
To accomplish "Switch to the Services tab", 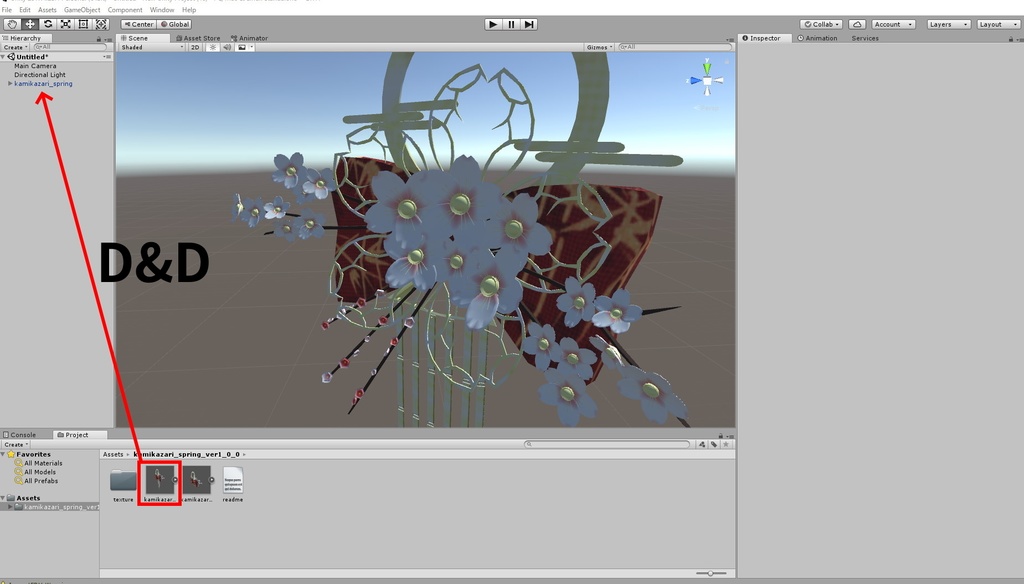I will point(865,38).
